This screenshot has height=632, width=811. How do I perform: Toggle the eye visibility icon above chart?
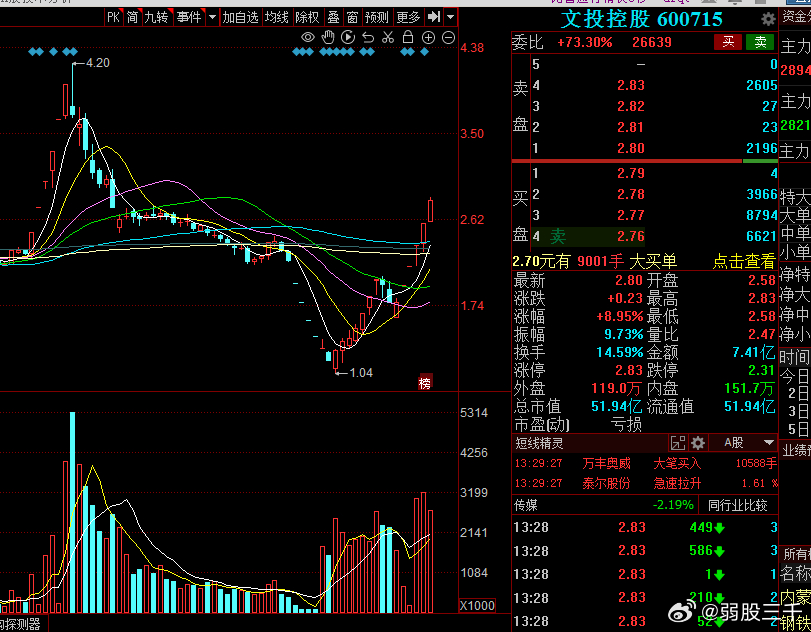(308, 38)
